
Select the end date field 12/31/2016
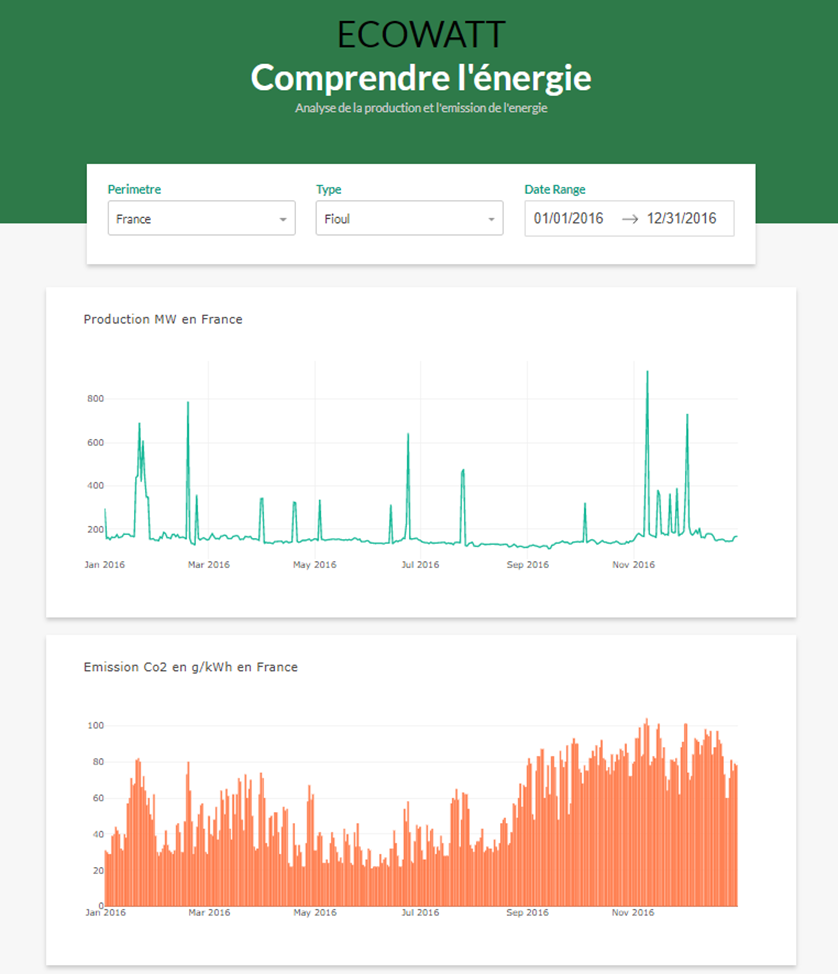pos(691,218)
